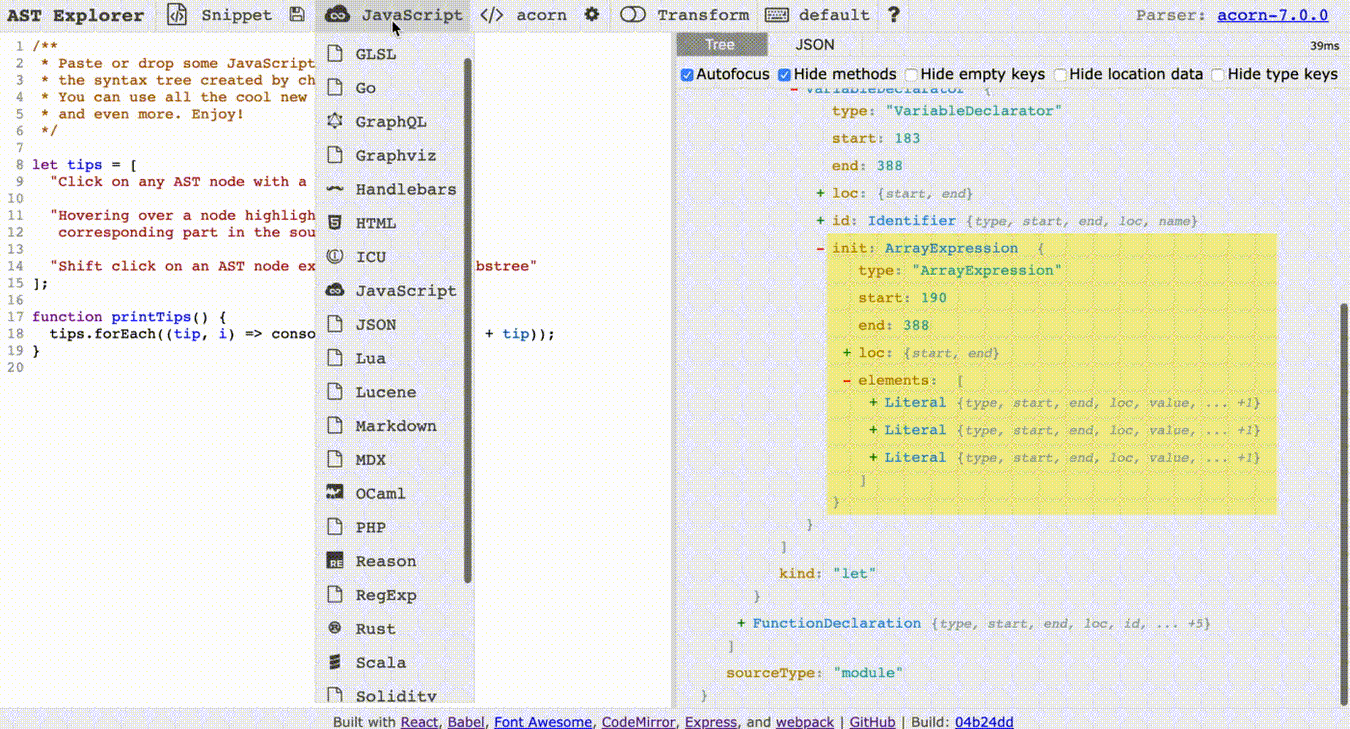The image size is (1350, 729).
Task: Open parser settings gear icon
Action: [592, 14]
